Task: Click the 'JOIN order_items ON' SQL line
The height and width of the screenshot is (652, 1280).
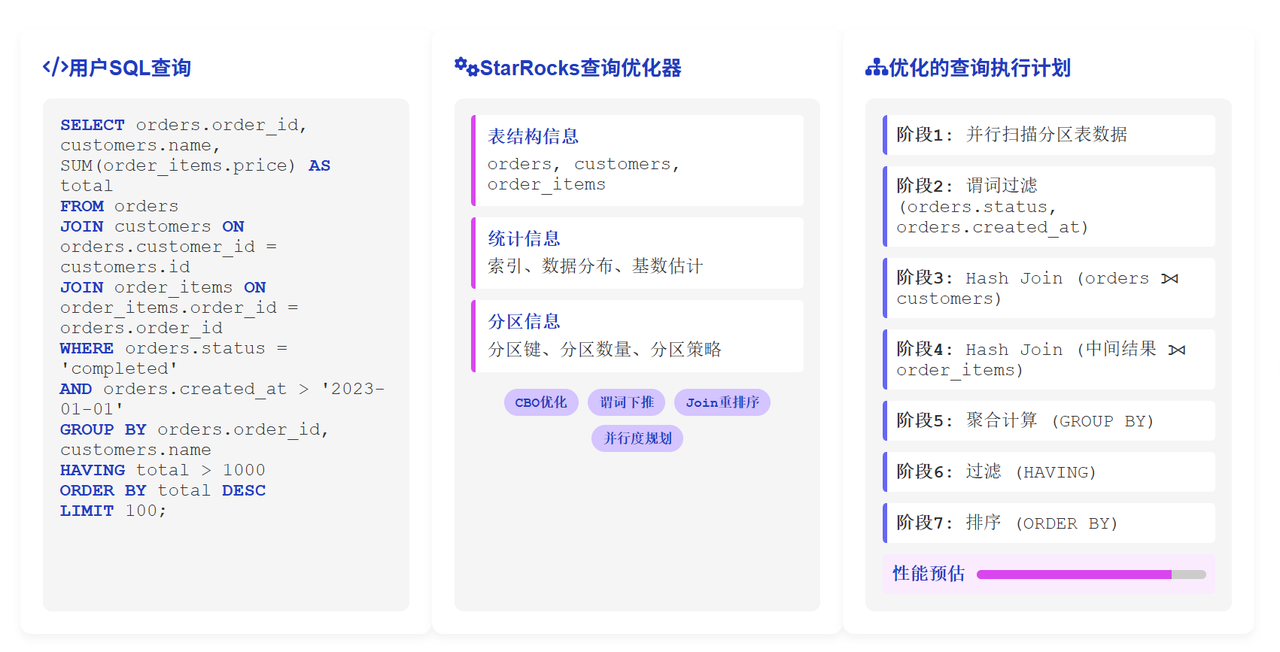Action: [163, 288]
